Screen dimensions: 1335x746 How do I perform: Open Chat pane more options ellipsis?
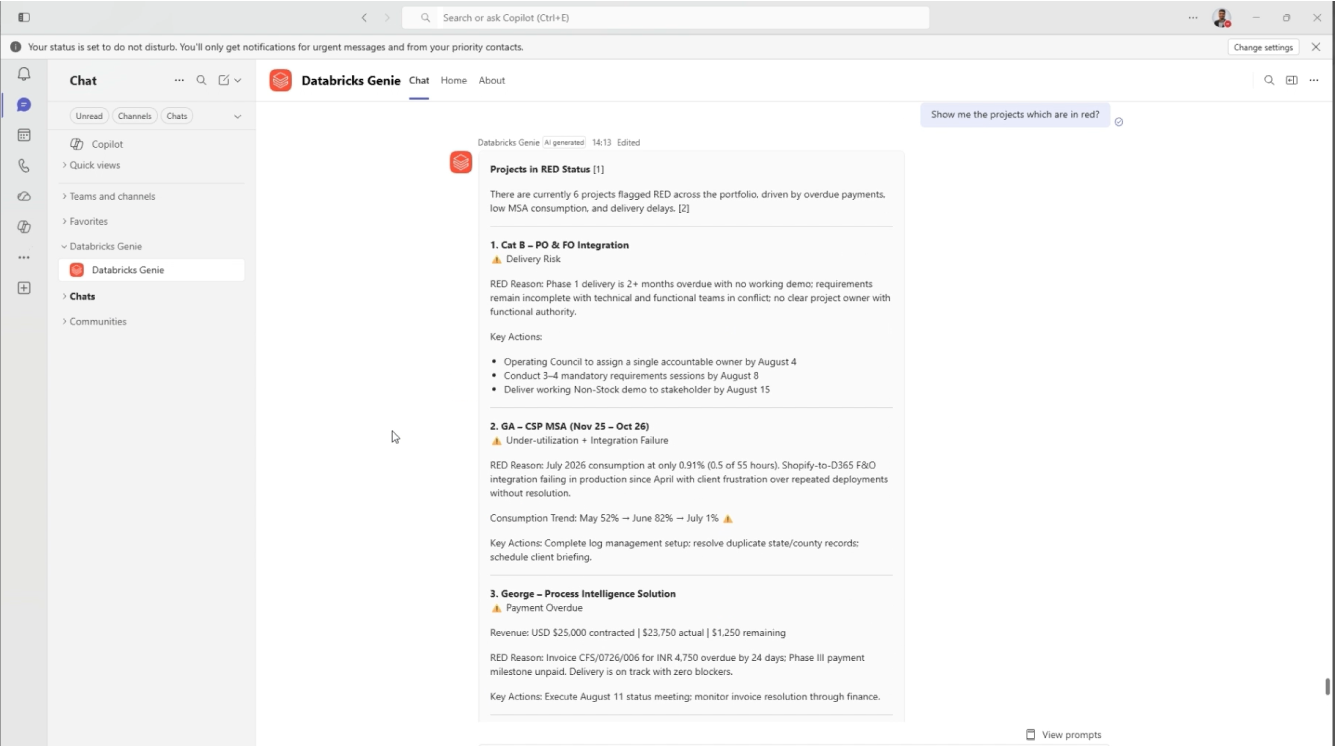click(x=179, y=80)
